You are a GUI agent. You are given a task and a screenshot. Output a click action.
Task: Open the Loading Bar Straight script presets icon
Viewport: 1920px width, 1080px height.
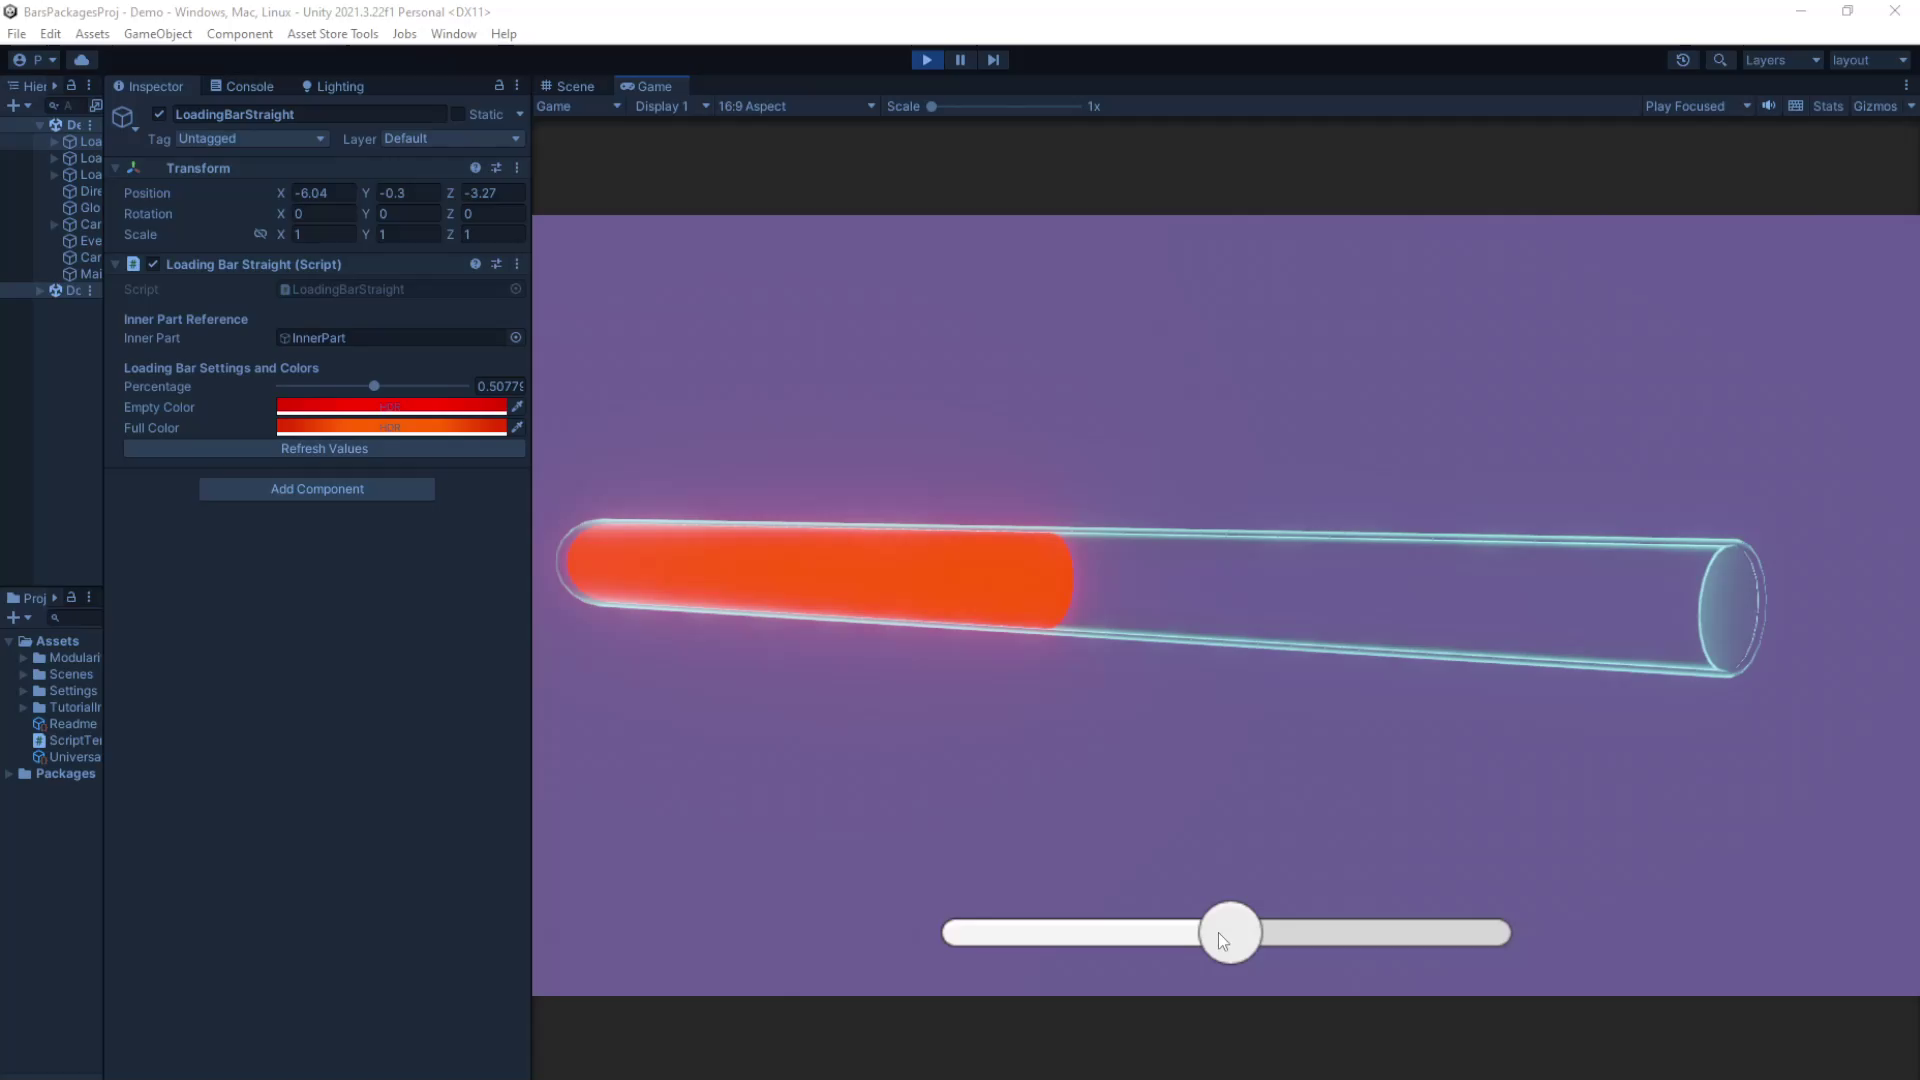click(496, 264)
